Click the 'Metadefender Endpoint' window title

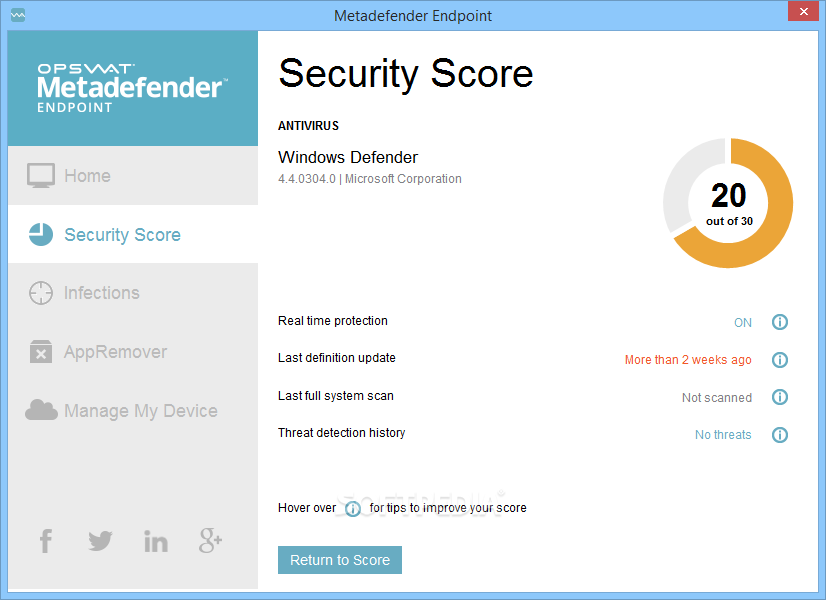(412, 16)
